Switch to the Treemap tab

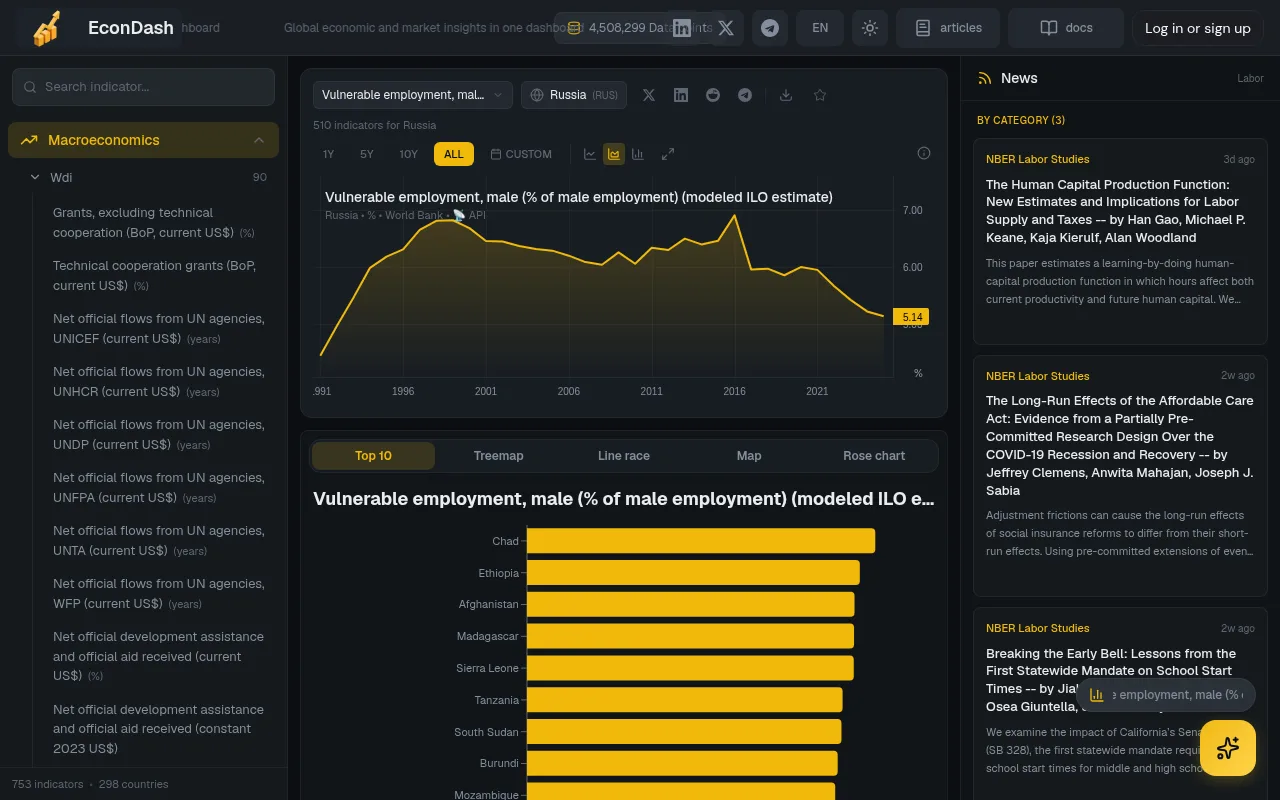498,456
